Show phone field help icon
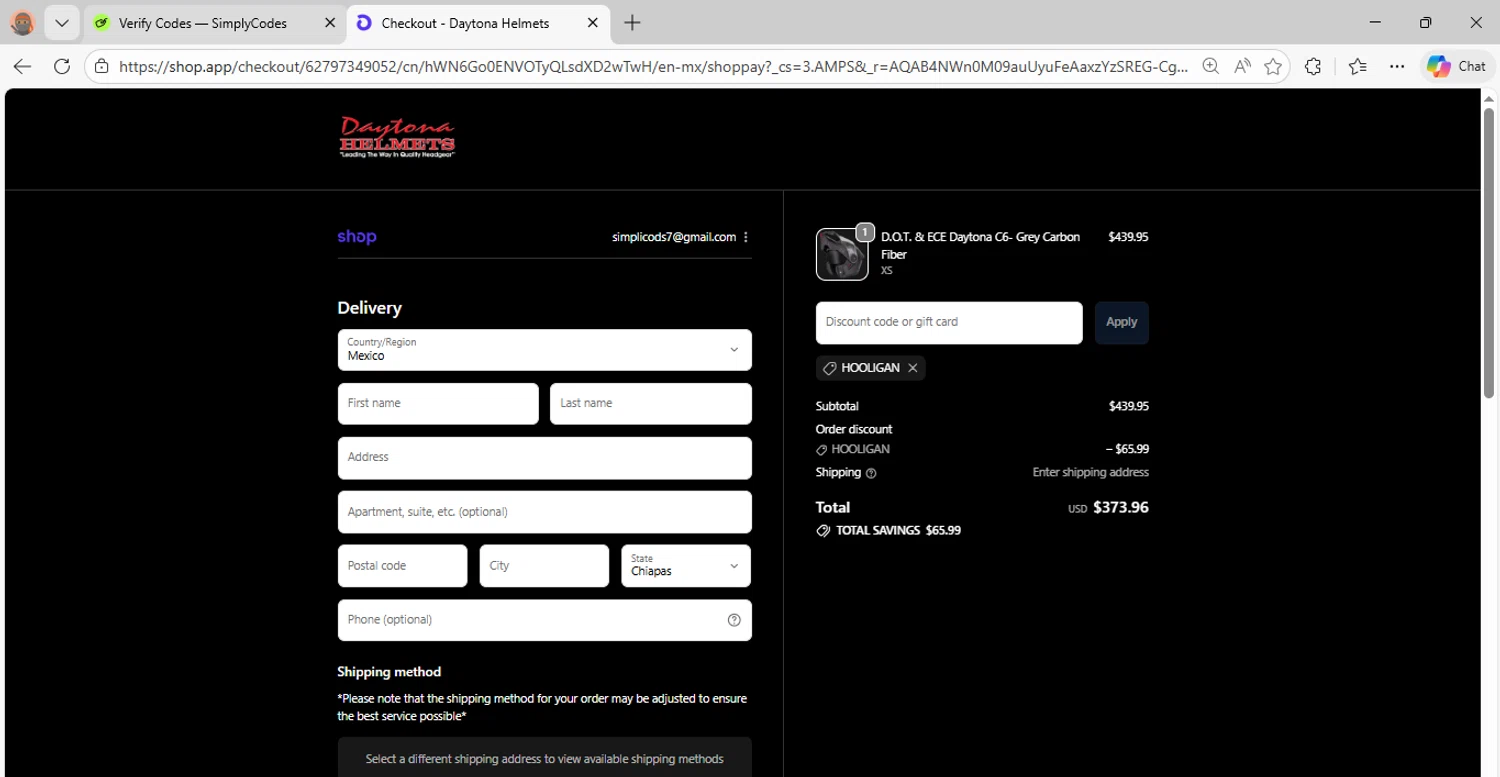1500x777 pixels. (x=734, y=620)
